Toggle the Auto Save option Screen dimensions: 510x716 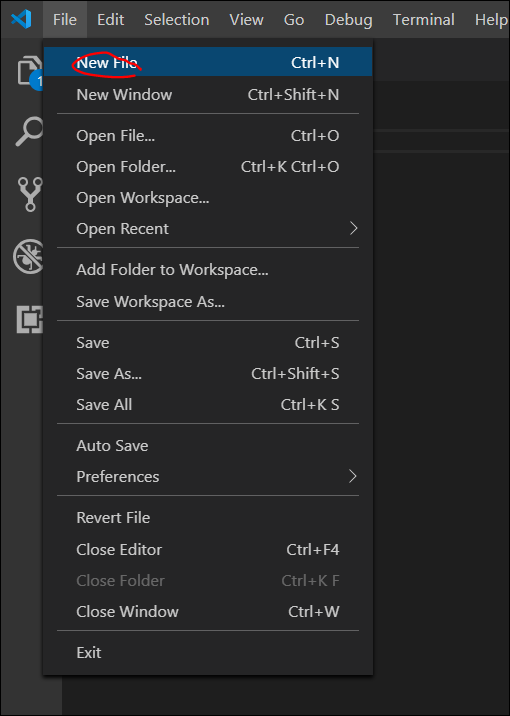click(x=208, y=446)
